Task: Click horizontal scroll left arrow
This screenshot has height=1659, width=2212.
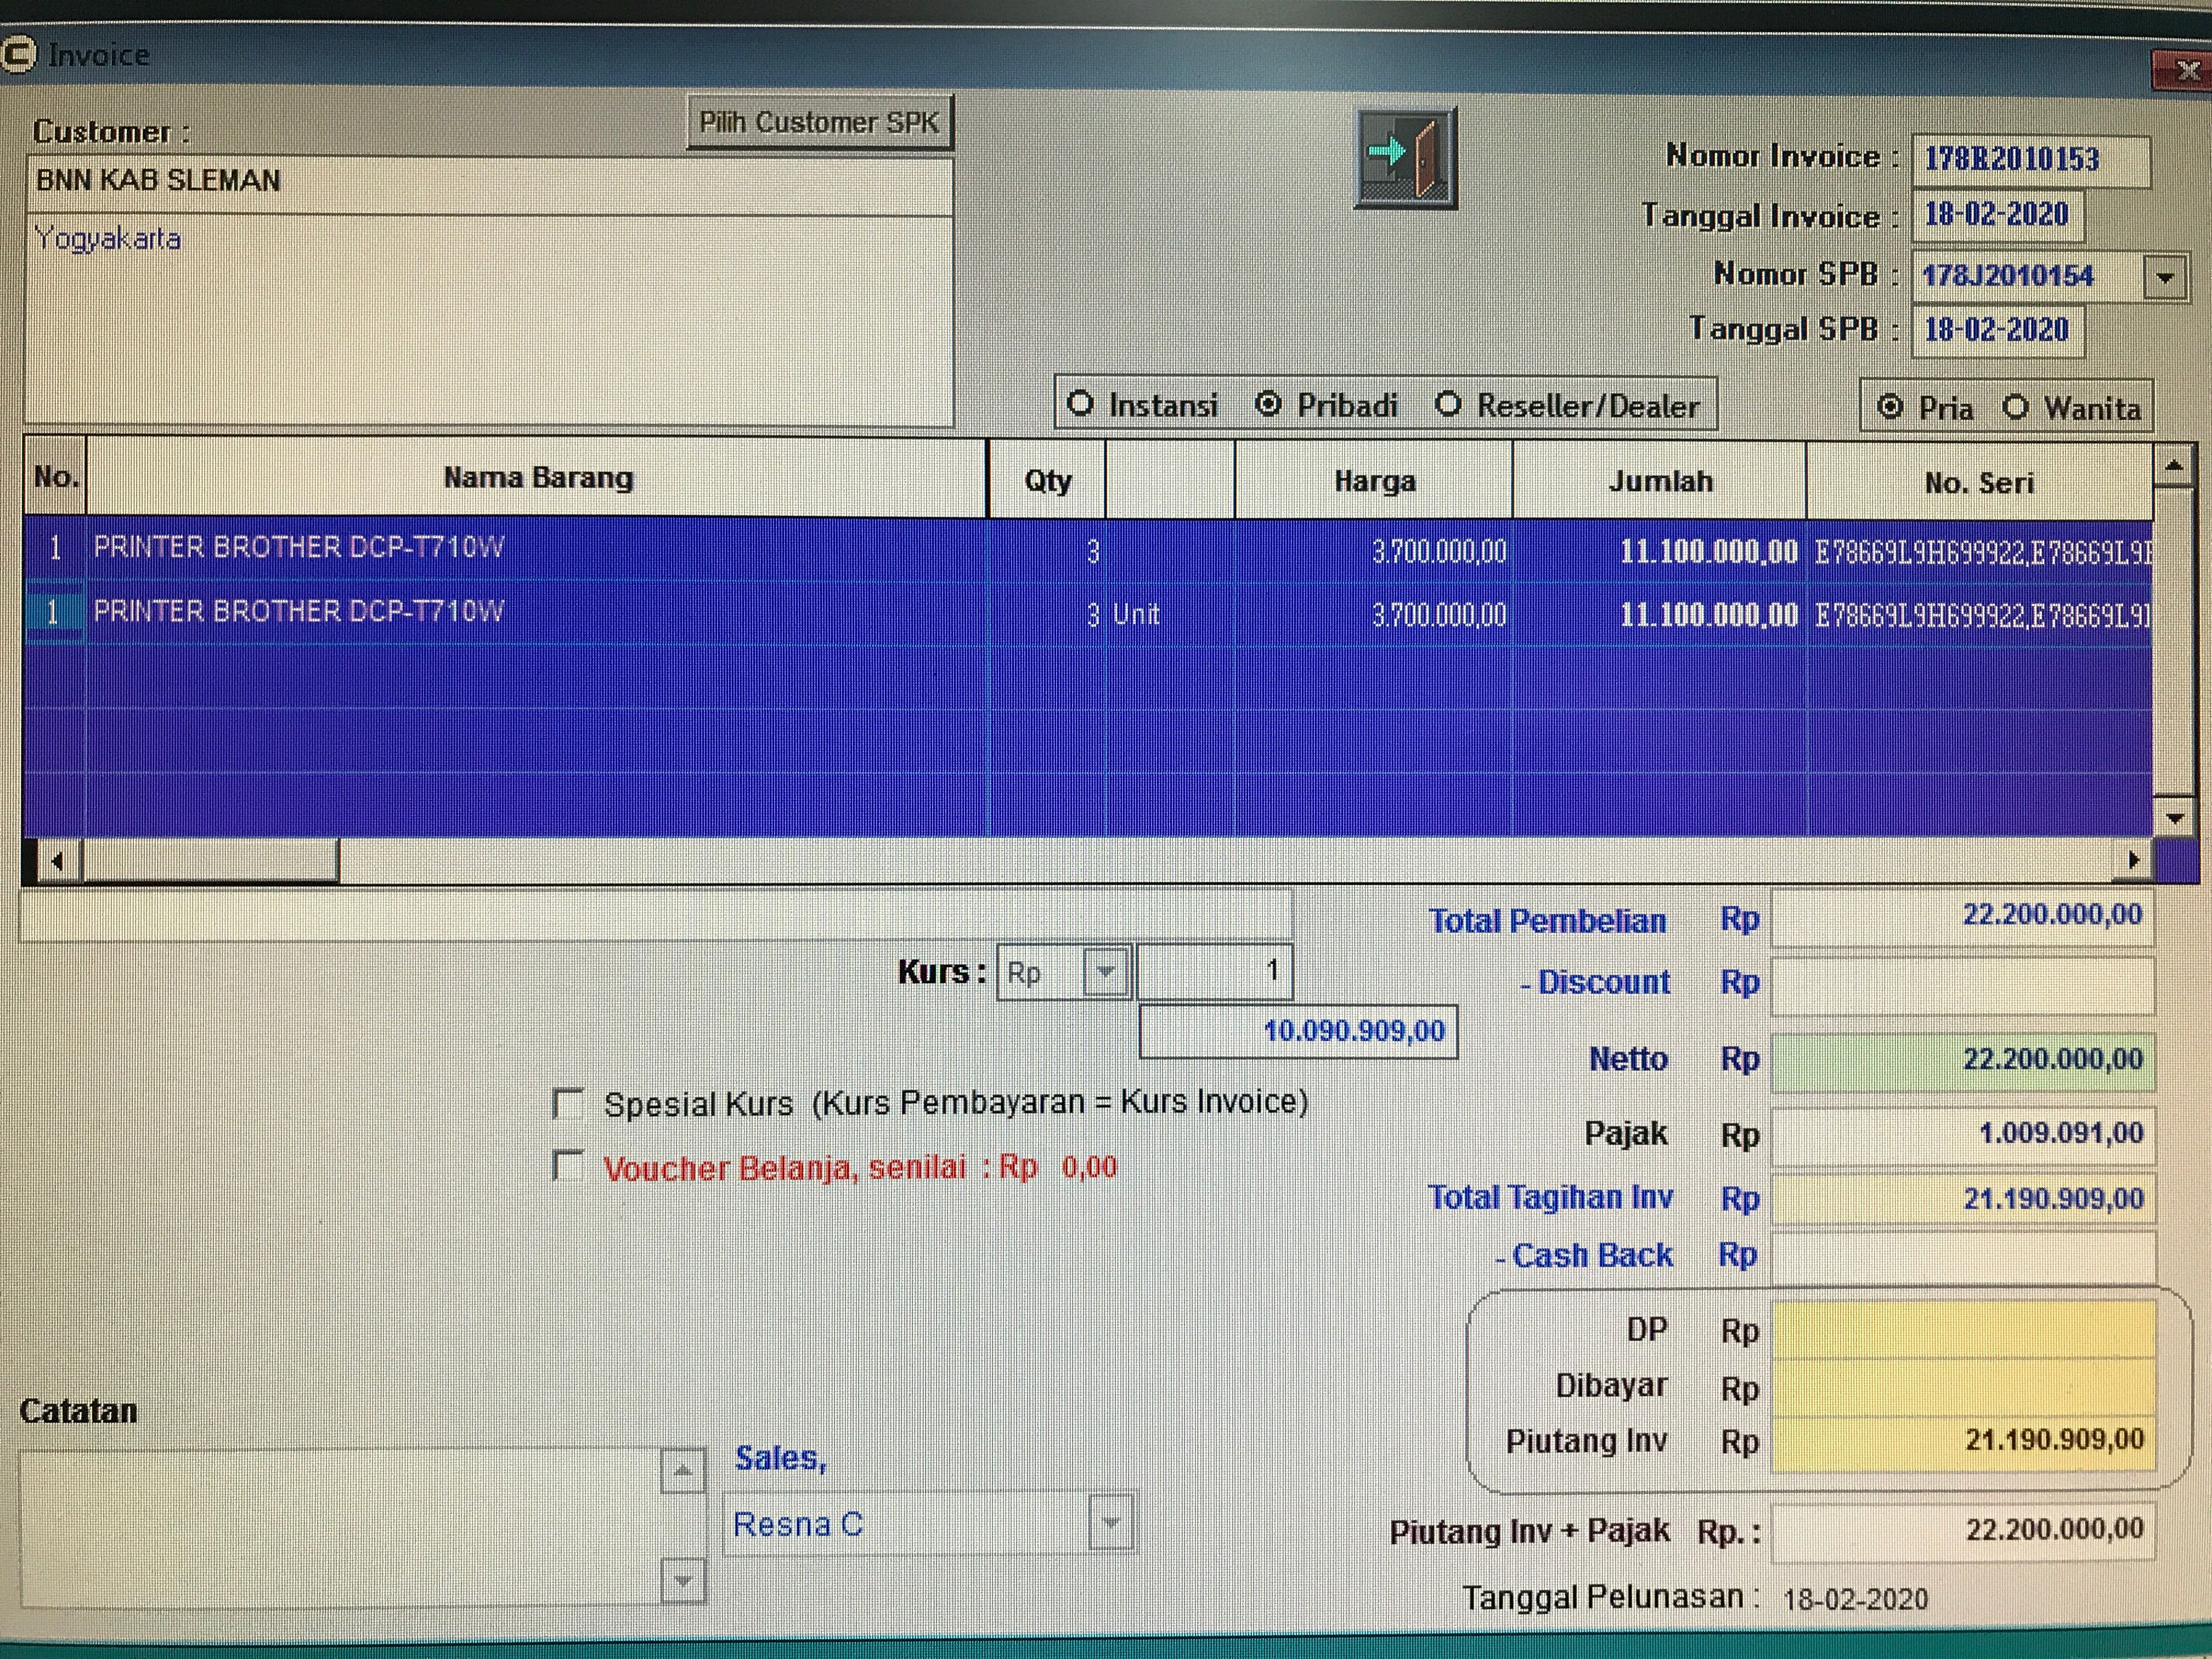Action: (57, 861)
